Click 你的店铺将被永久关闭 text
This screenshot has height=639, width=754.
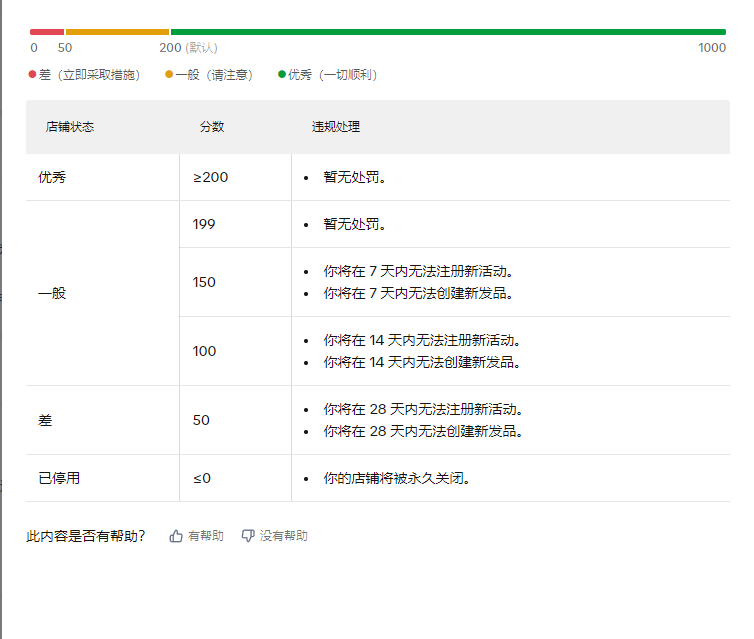tap(397, 478)
